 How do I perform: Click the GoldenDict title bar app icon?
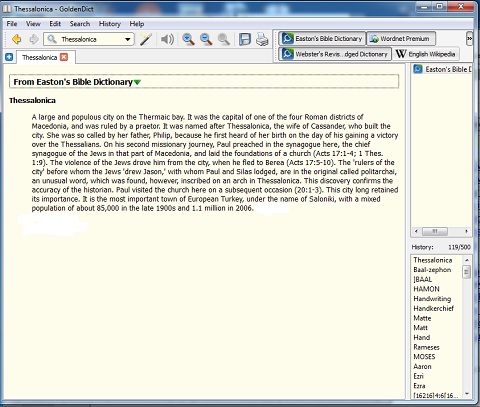click(7, 9)
